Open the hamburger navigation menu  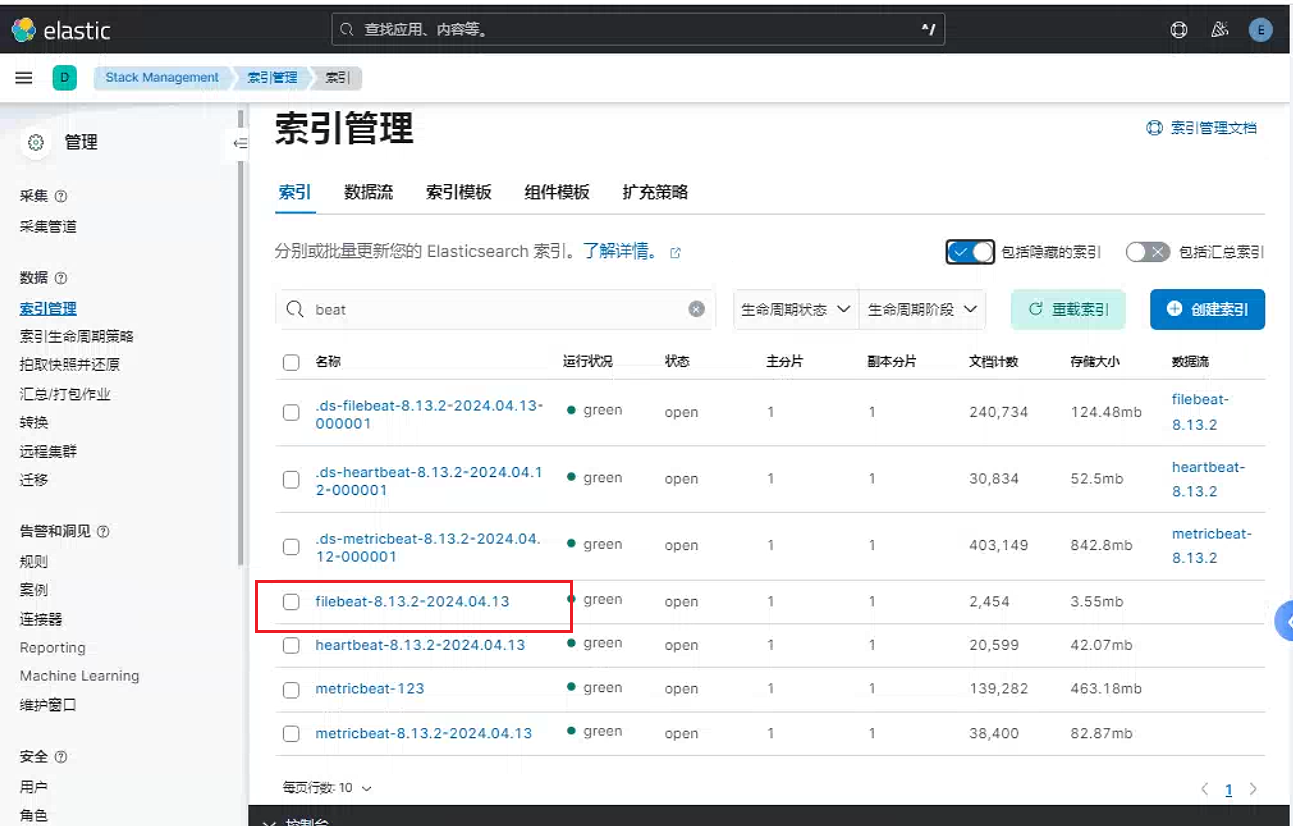[x=24, y=77]
